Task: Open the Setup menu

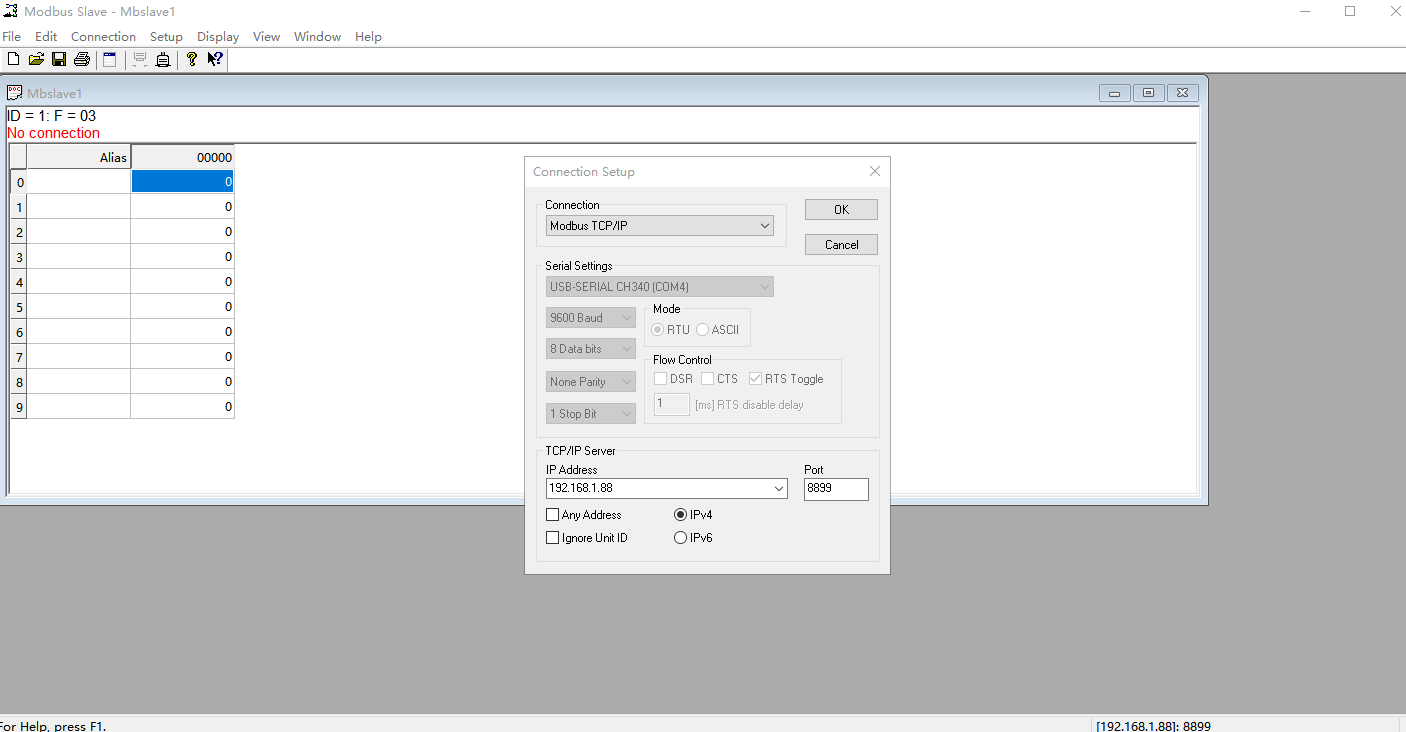Action: (x=166, y=37)
